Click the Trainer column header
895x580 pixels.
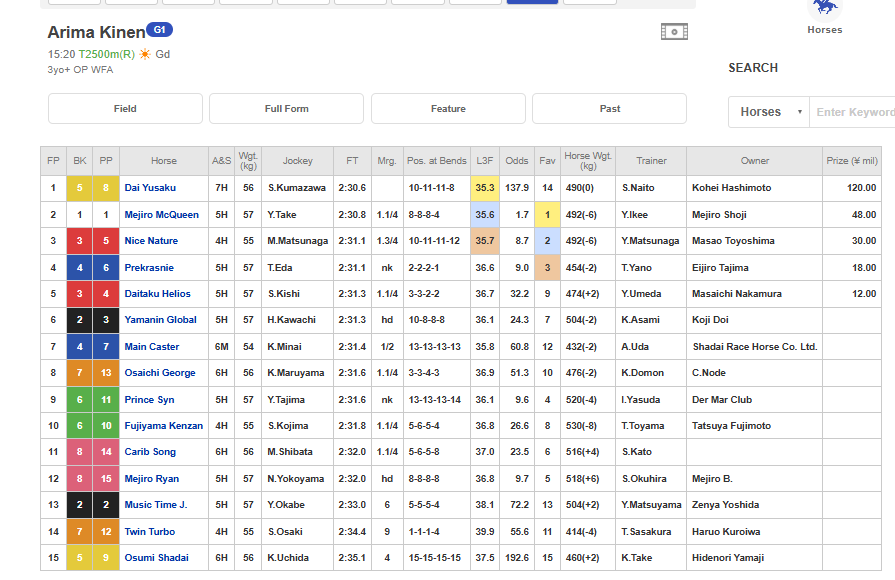click(x=651, y=161)
